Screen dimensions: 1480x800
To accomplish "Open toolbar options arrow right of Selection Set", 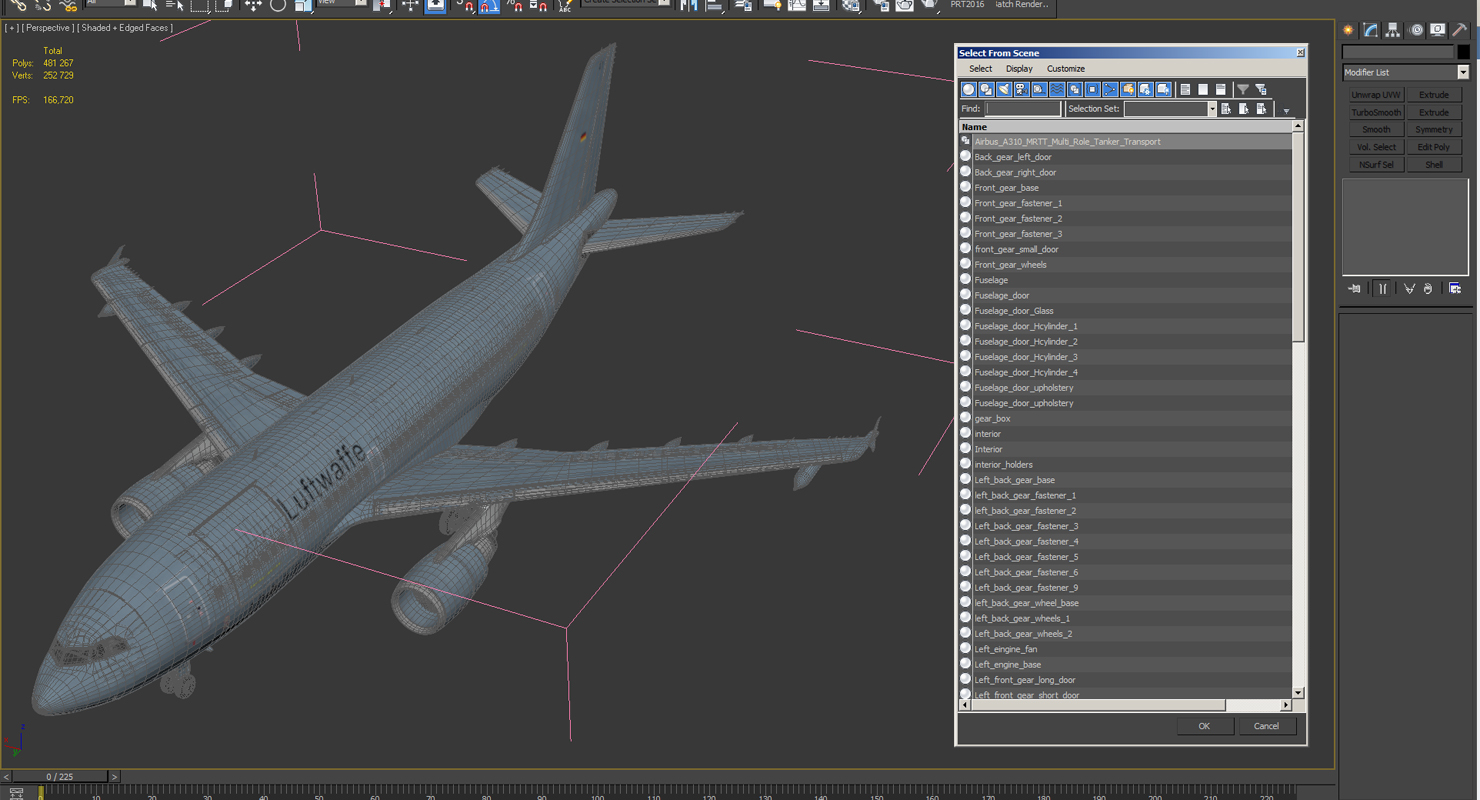I will (x=1287, y=111).
